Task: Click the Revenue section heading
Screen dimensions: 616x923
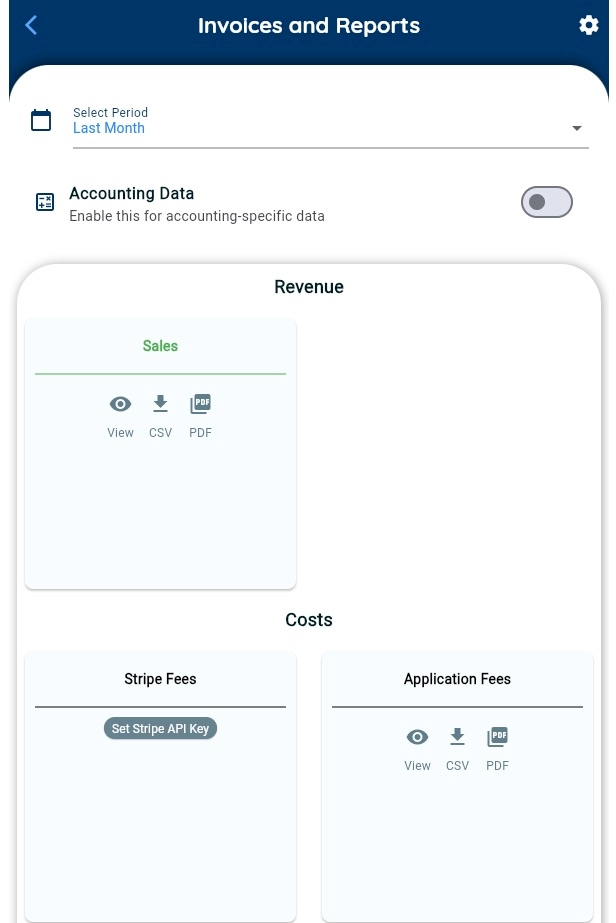Action: [308, 287]
